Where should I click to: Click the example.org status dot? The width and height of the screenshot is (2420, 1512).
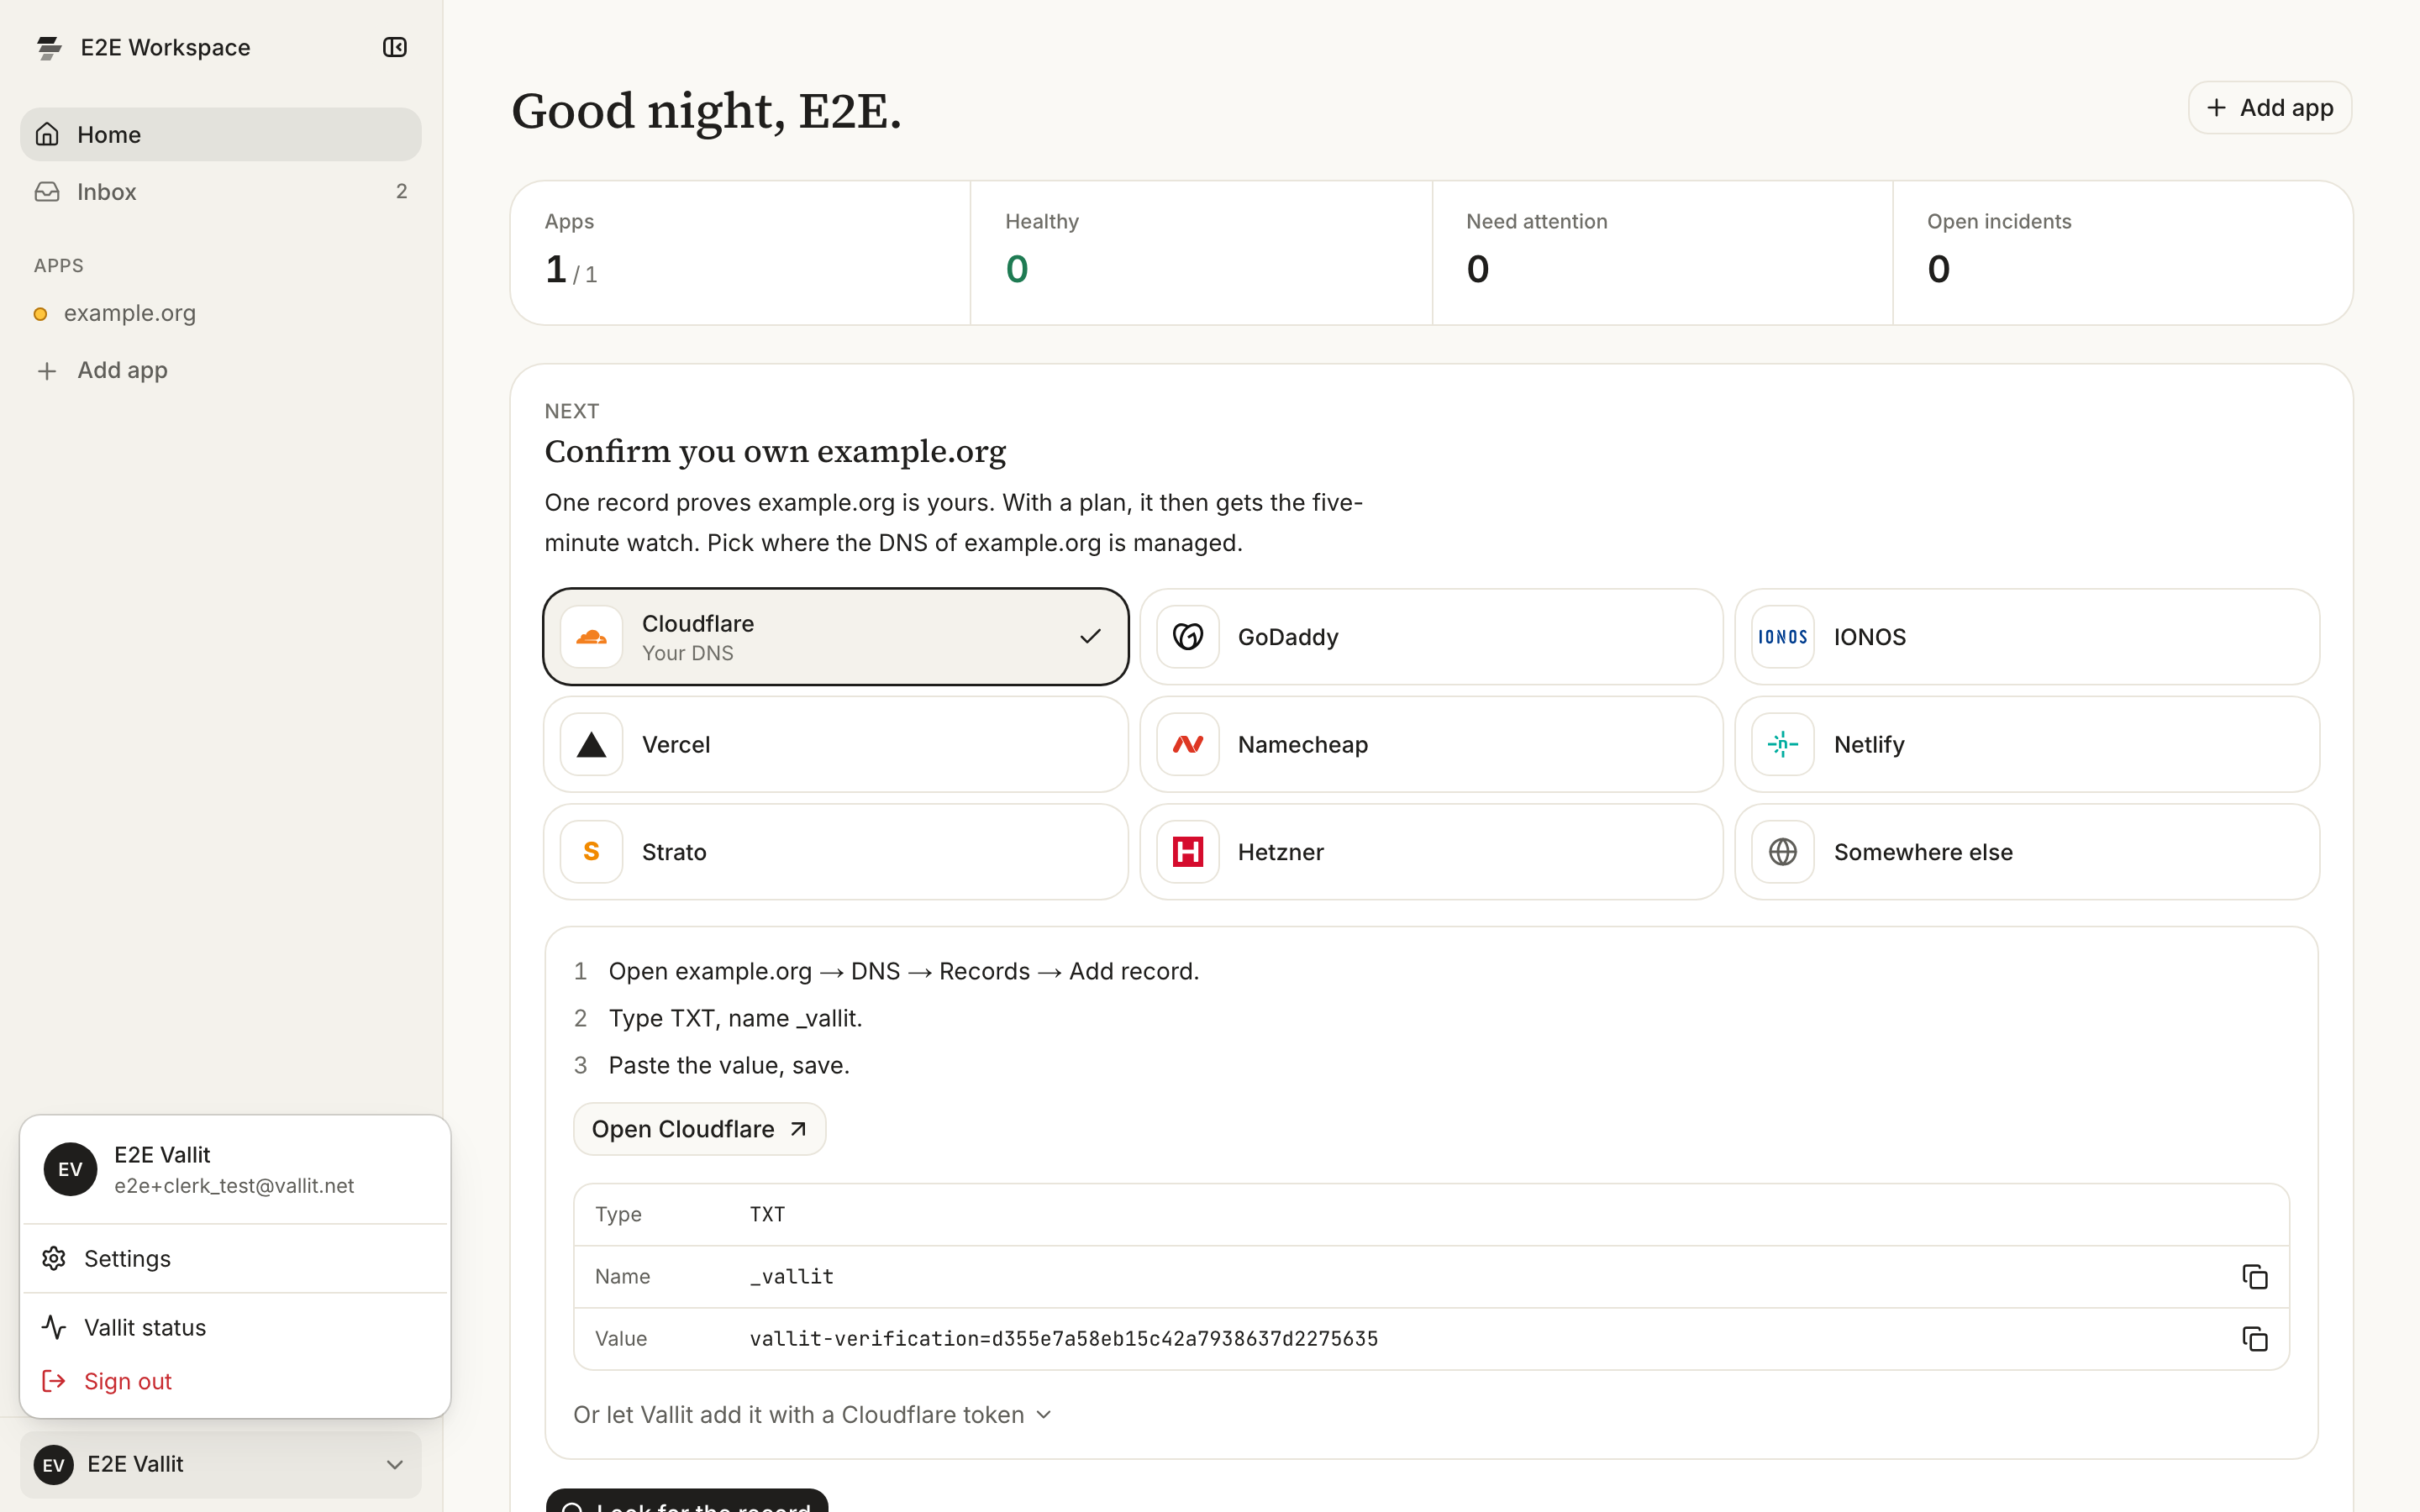pos(40,314)
